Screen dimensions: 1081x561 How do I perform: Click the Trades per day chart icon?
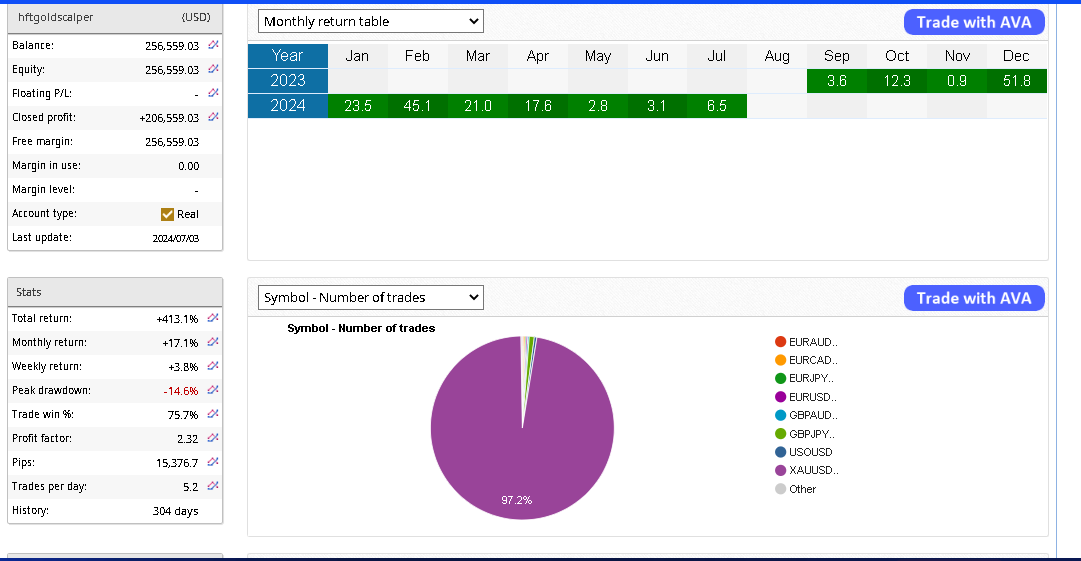click(x=213, y=487)
